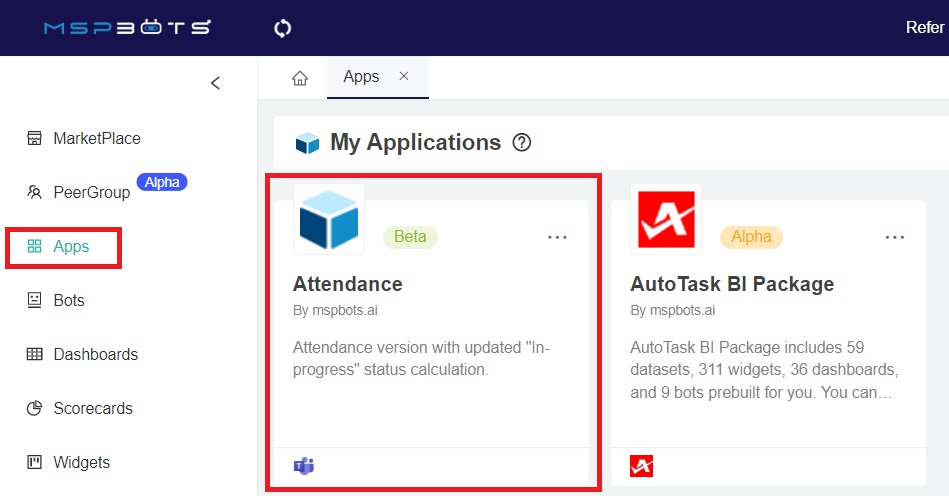Open Scorecards in the sidebar

[92, 408]
